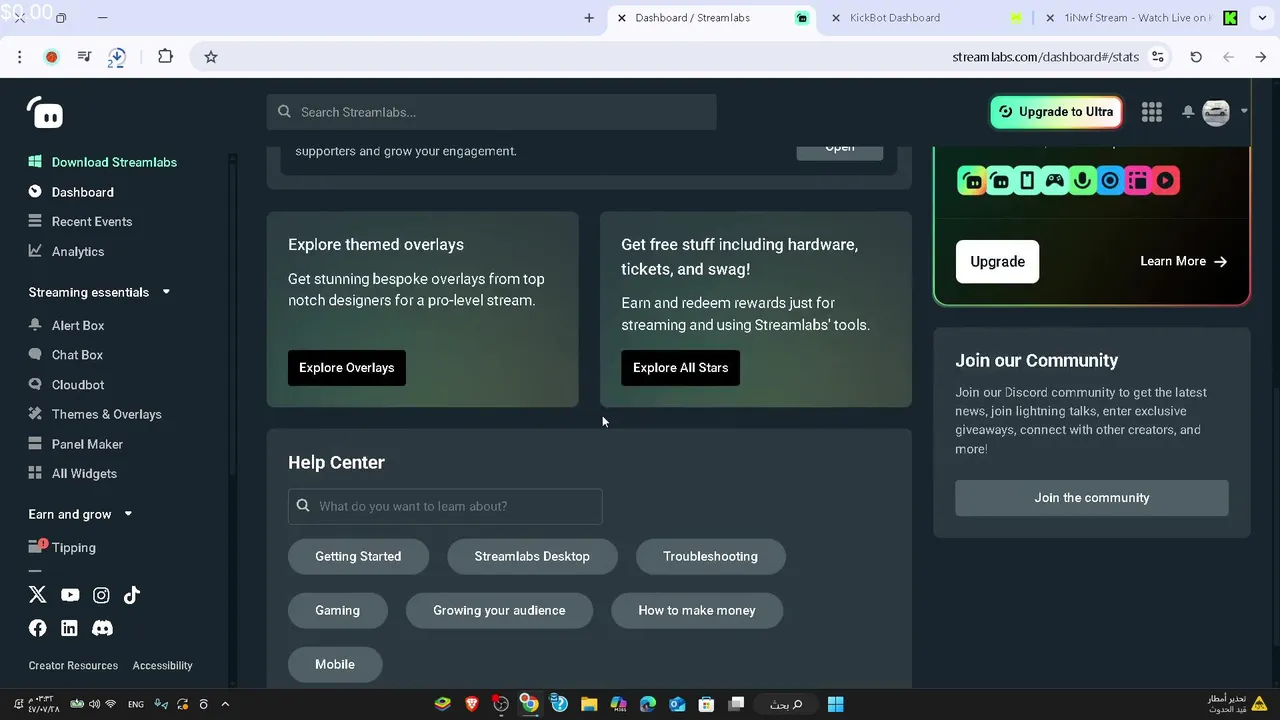The width and height of the screenshot is (1280, 720).
Task: Click the All Widgets cog icon
Action: pyautogui.click(x=35, y=473)
